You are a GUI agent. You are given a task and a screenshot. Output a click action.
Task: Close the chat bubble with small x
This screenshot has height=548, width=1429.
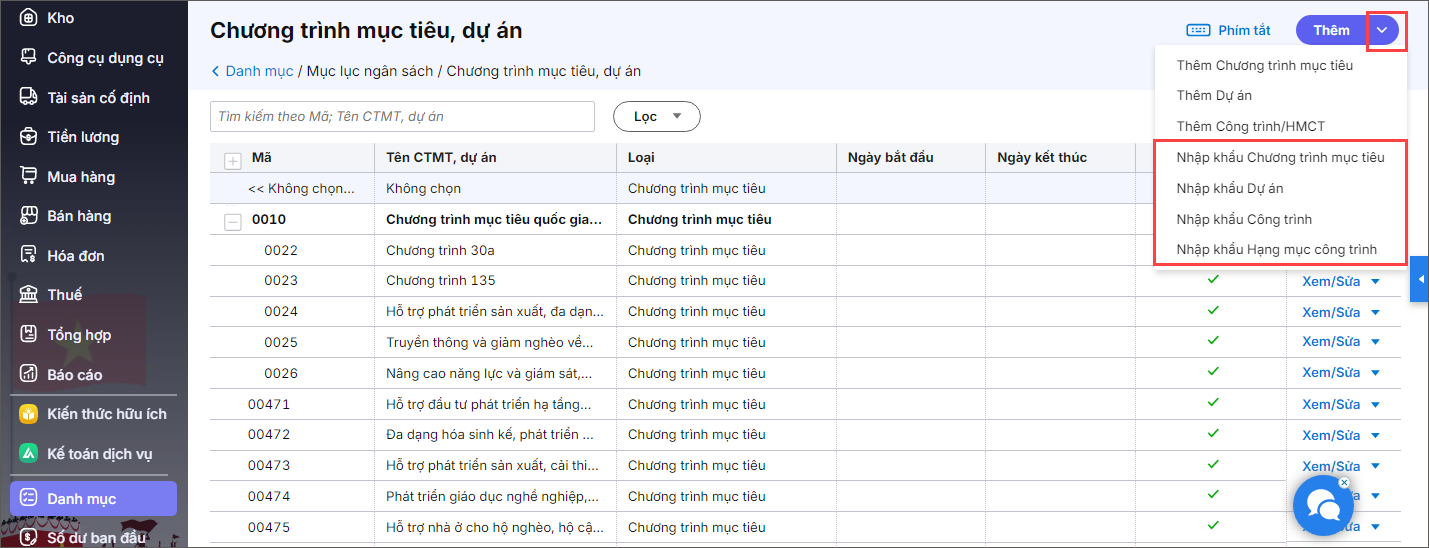(x=1344, y=483)
